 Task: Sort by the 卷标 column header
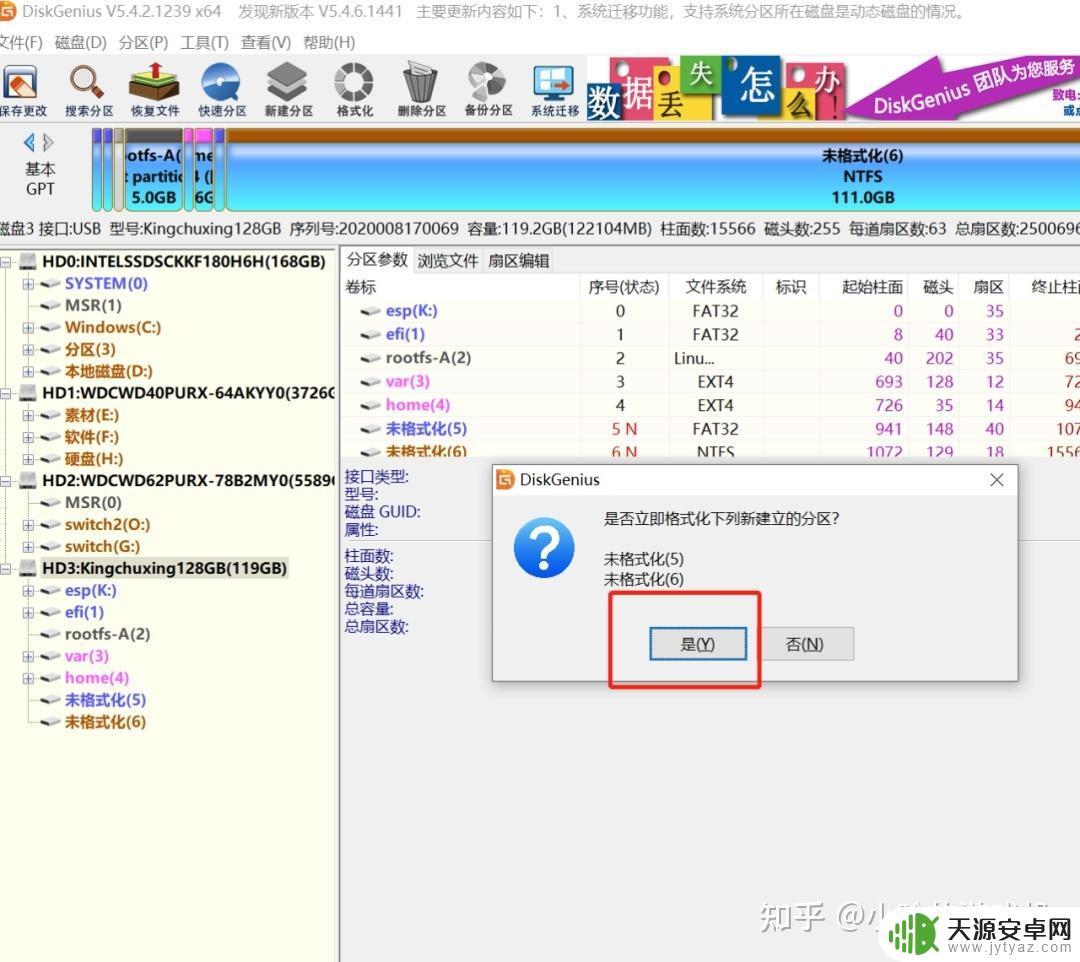click(x=460, y=287)
